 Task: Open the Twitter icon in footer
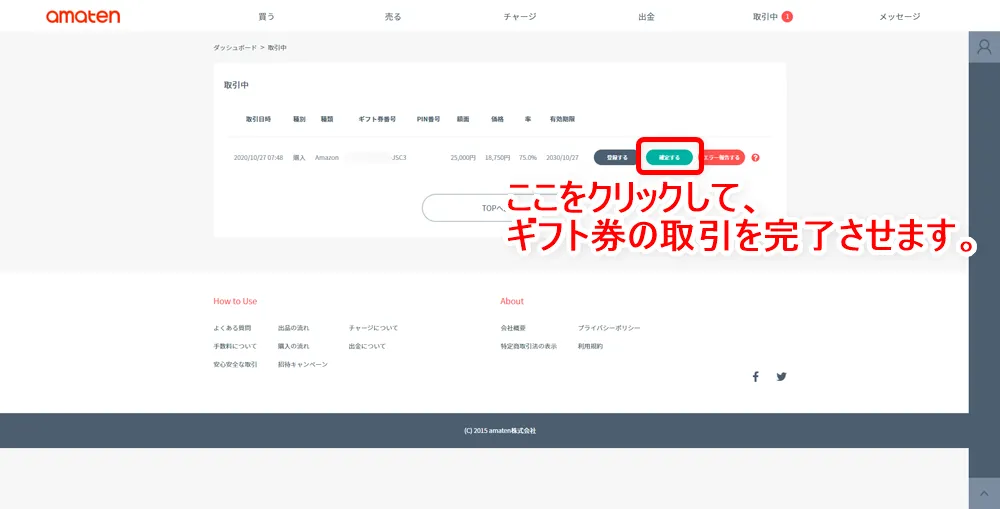pyautogui.click(x=781, y=376)
